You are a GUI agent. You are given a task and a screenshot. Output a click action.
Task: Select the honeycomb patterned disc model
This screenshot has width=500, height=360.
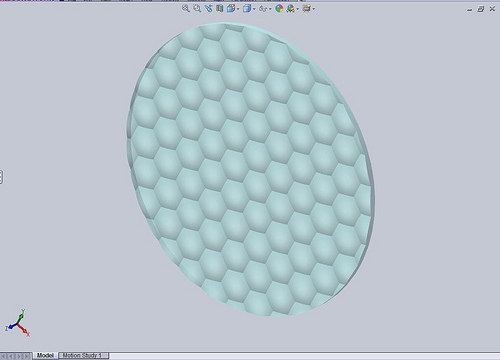(x=250, y=169)
